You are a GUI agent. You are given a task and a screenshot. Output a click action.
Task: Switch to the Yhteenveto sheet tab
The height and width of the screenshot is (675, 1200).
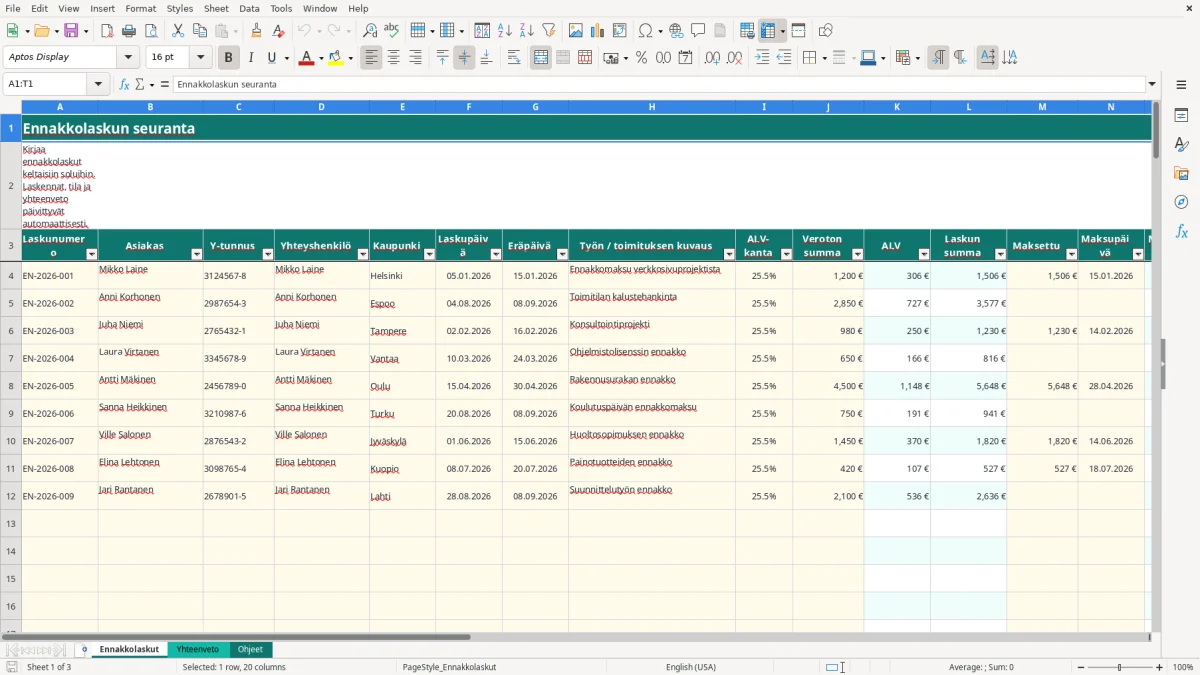coord(198,650)
